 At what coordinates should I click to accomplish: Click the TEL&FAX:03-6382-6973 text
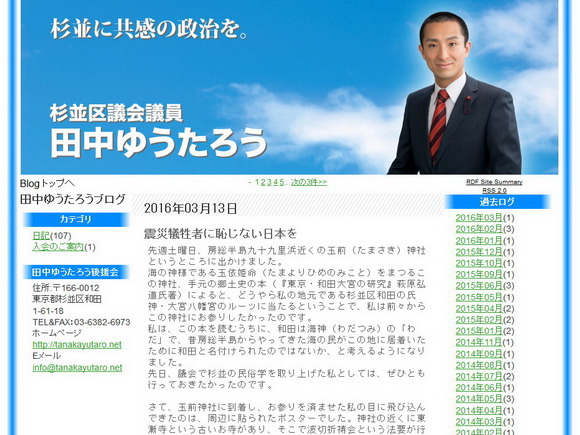81,322
